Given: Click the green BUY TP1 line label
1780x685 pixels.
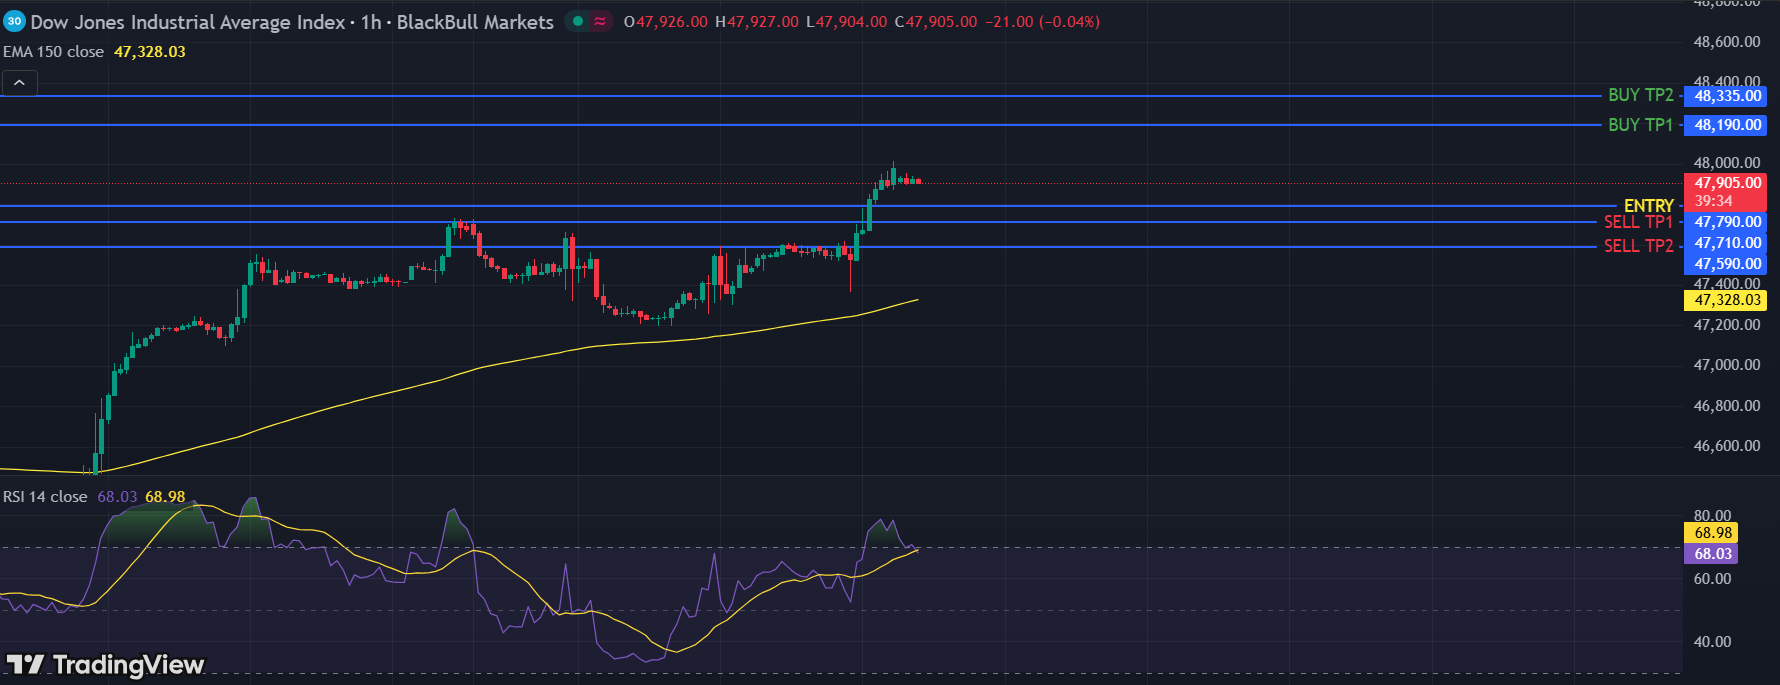Looking at the screenshot, I should pyautogui.click(x=1640, y=125).
